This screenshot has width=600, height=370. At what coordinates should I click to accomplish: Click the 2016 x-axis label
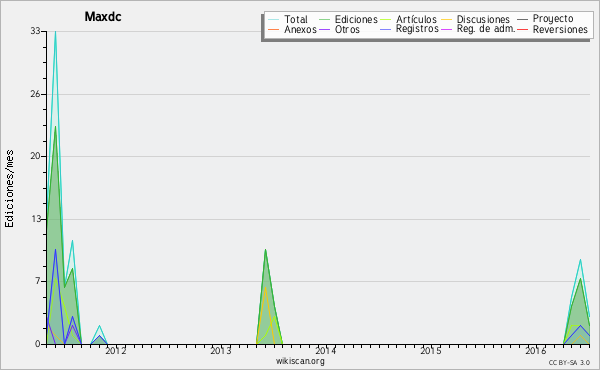[x=536, y=350]
